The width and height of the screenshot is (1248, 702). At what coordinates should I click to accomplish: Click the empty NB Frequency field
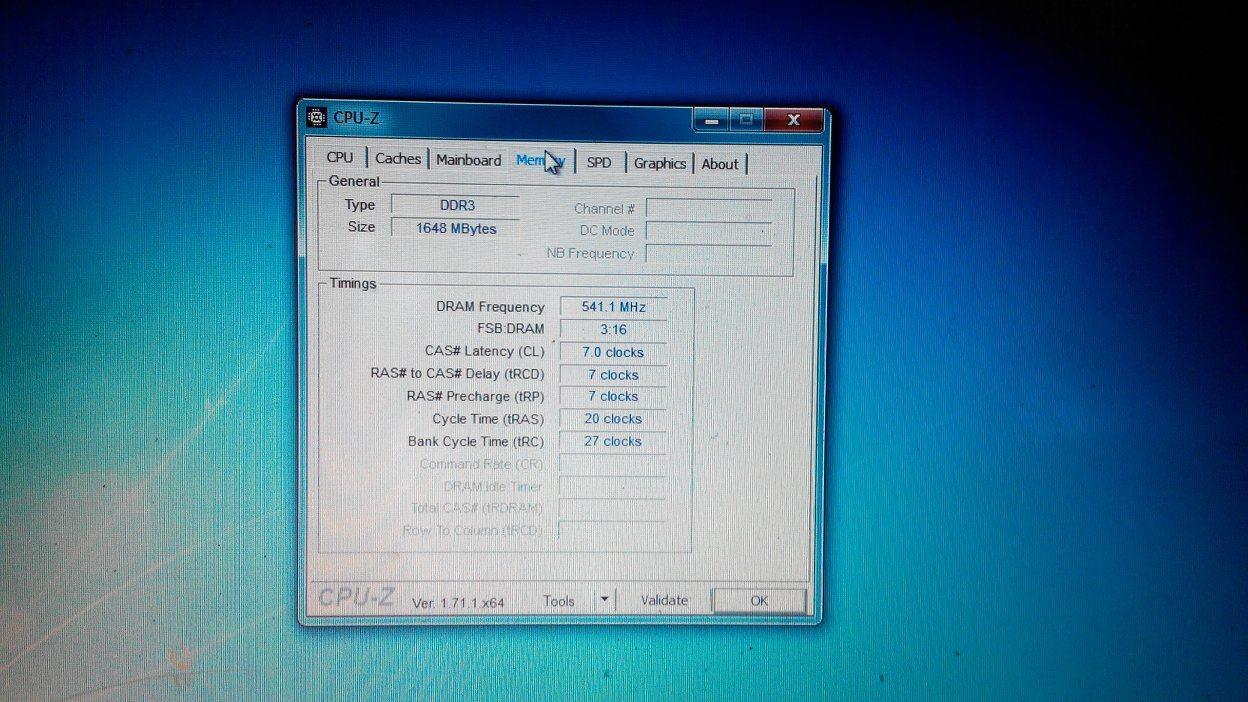pyautogui.click(x=709, y=253)
